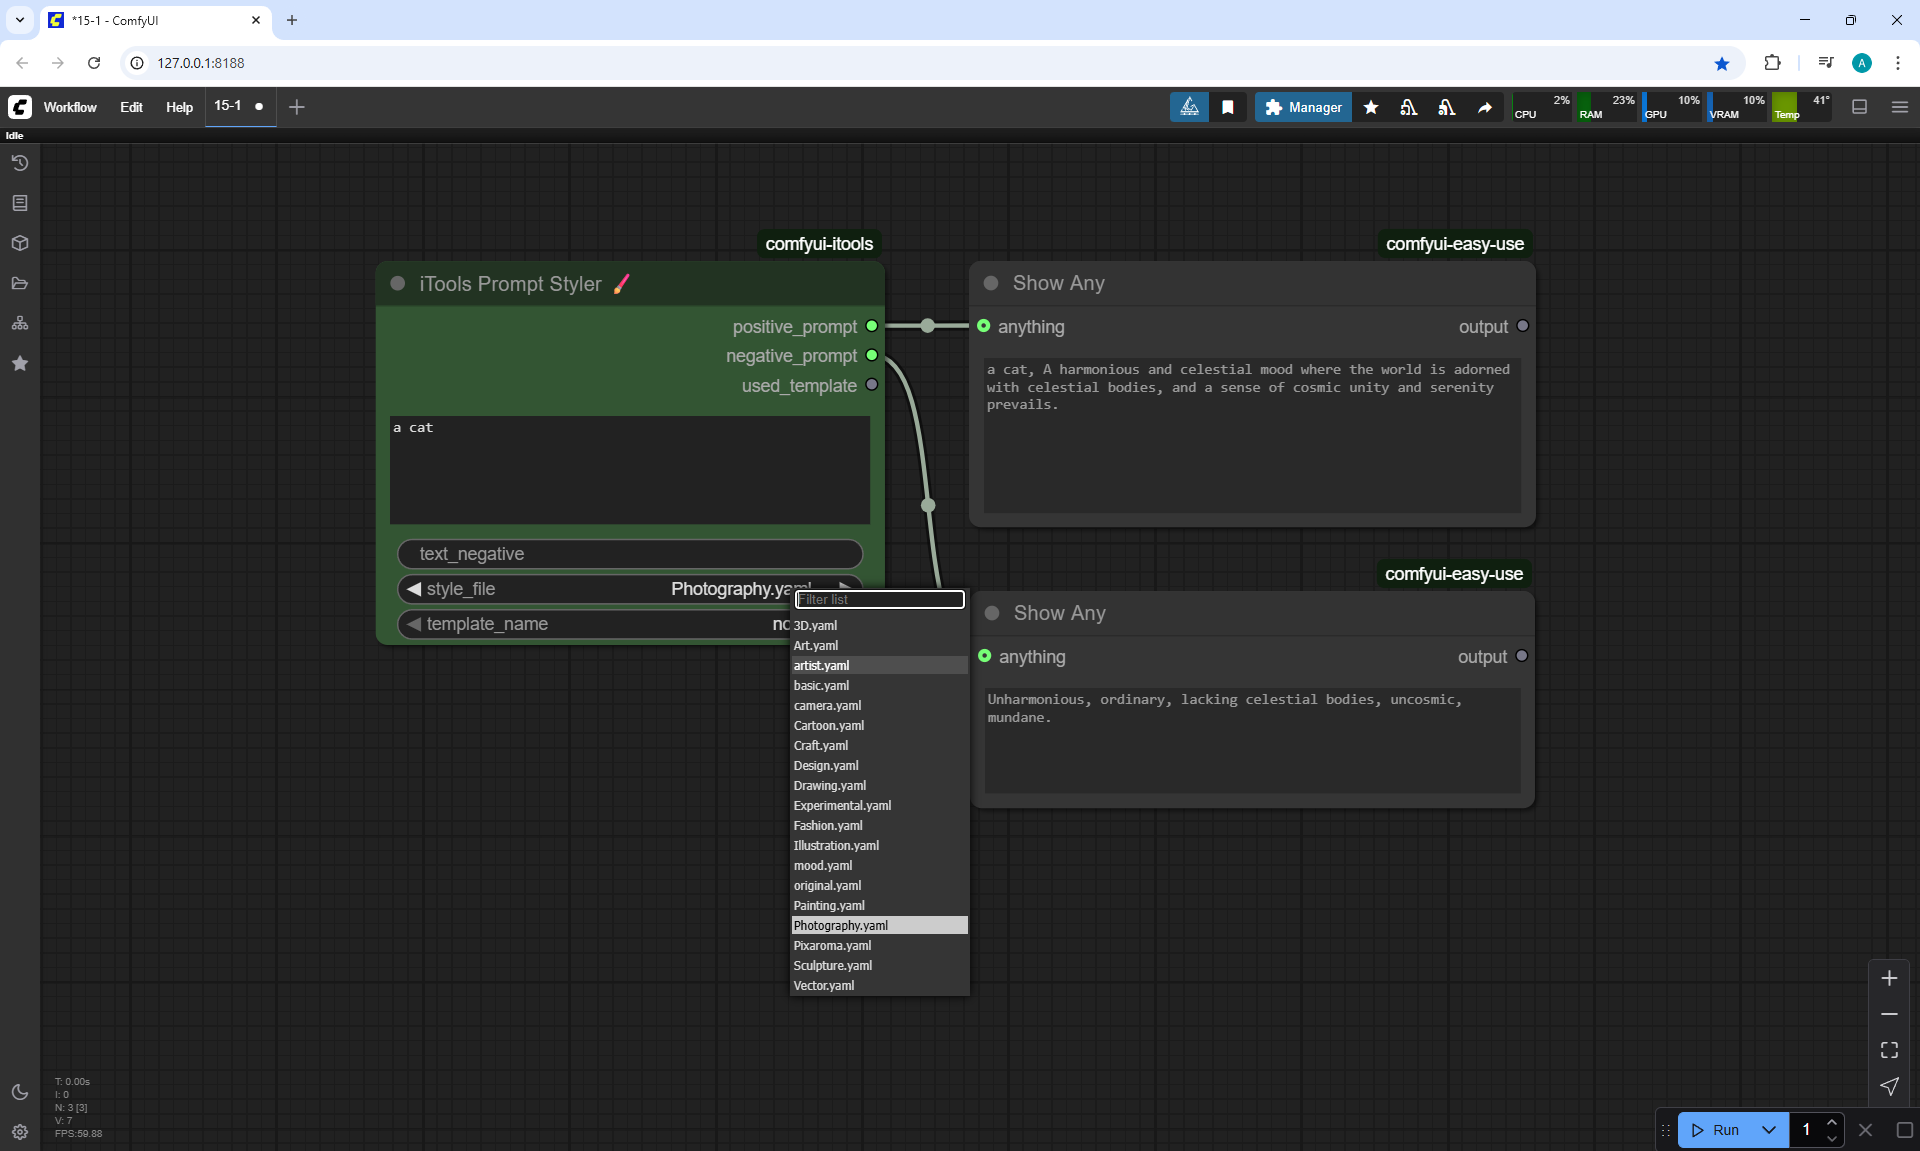Open the workflows folder sidebar icon
This screenshot has height=1151, width=1920.
click(20, 283)
